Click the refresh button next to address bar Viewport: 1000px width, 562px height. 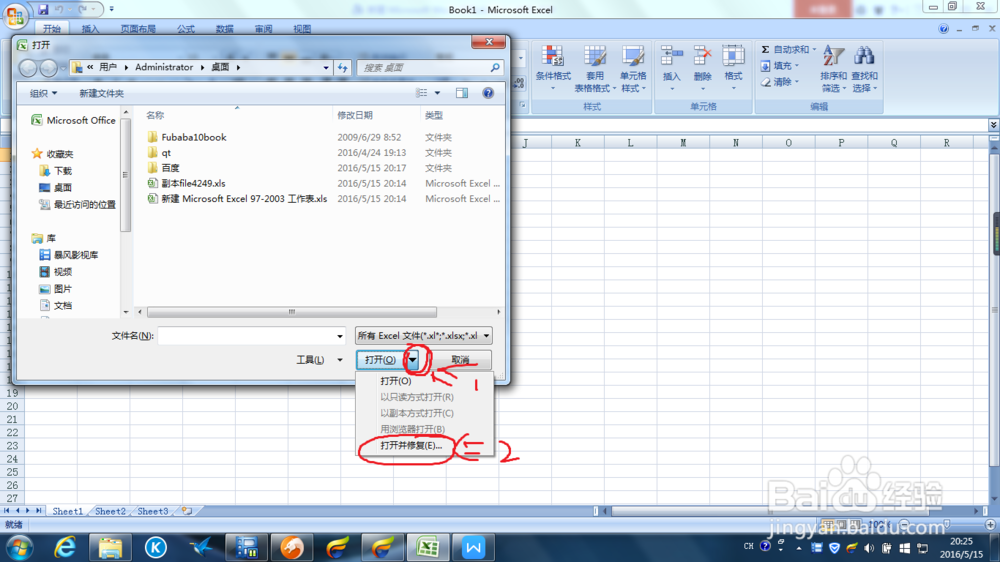(x=342, y=68)
